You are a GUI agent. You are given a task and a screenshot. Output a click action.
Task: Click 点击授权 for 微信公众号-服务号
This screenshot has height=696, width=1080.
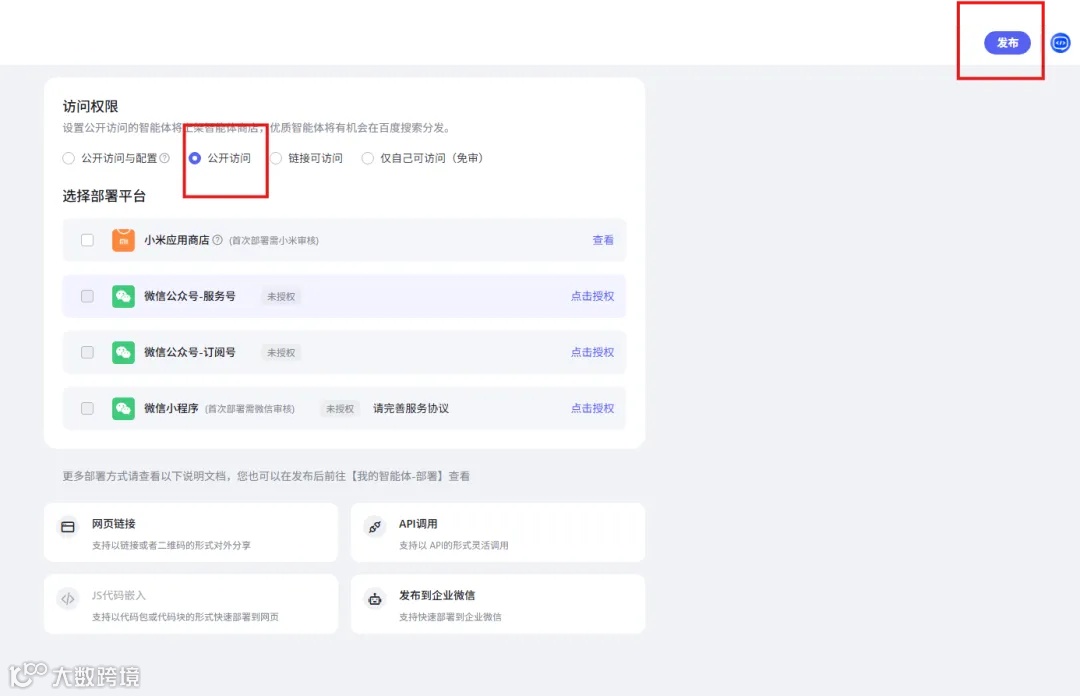(591, 296)
